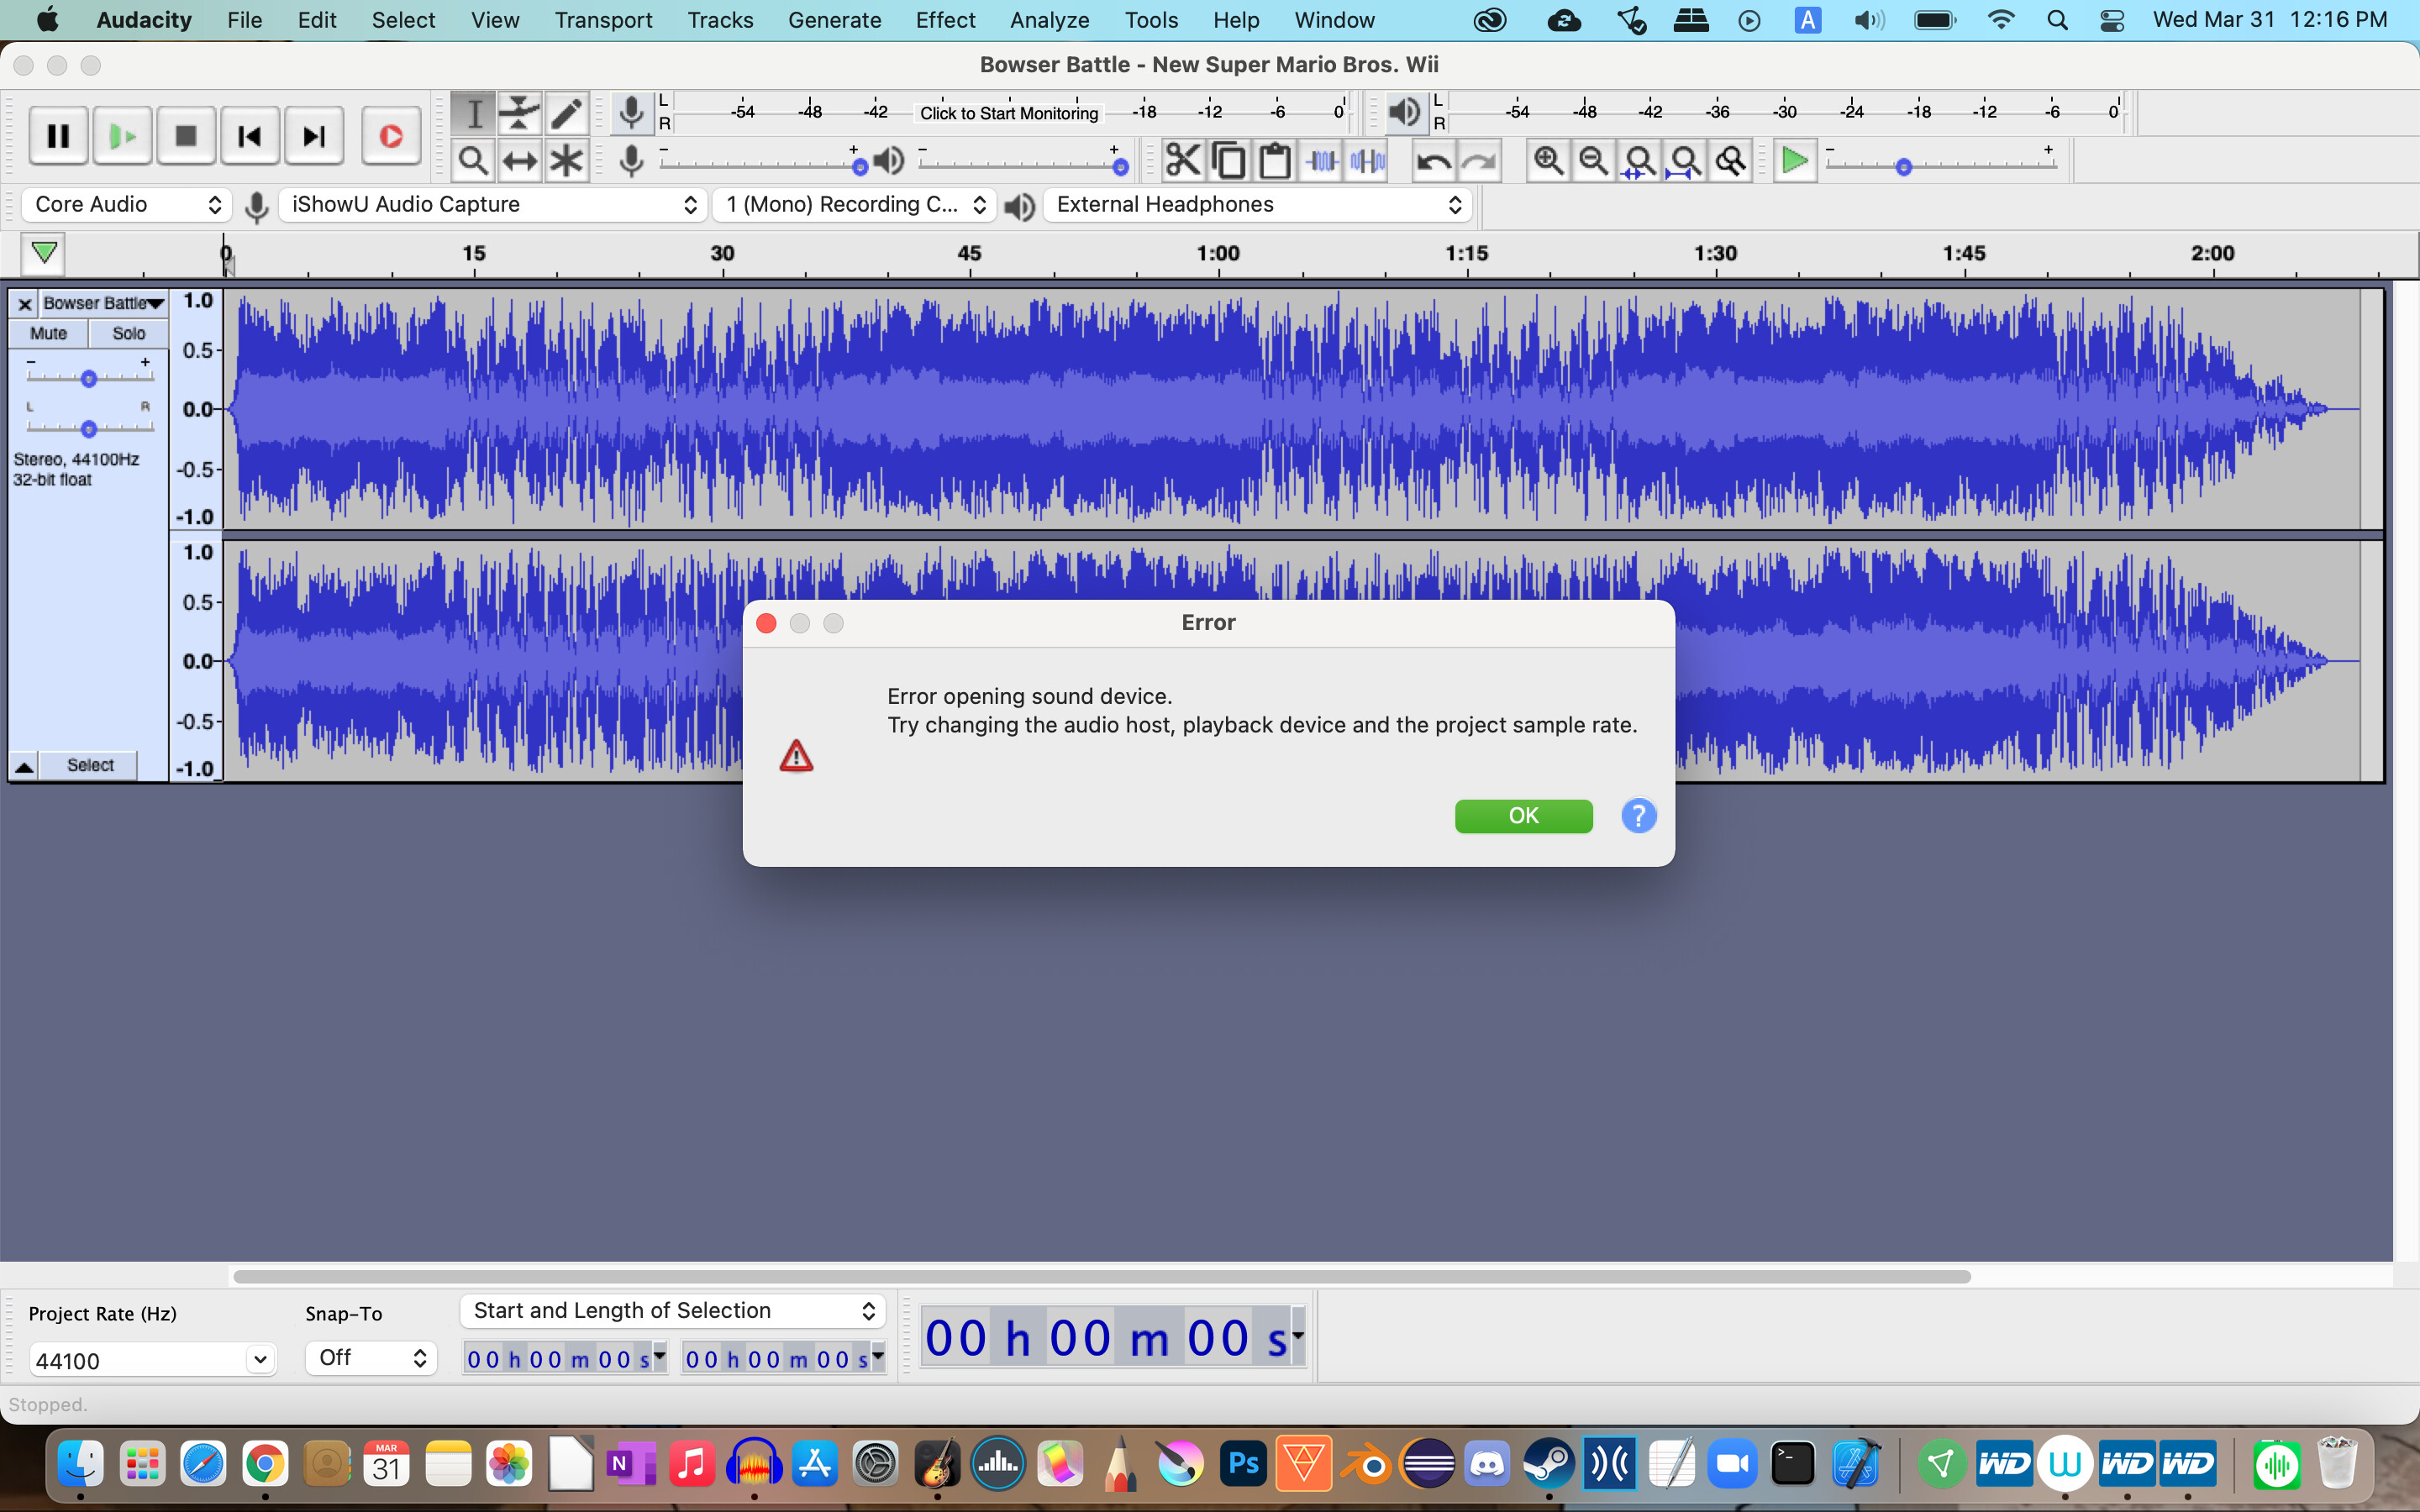Open the audio position time format arrow
Image resolution: width=2420 pixels, height=1512 pixels.
pos(1297,1335)
